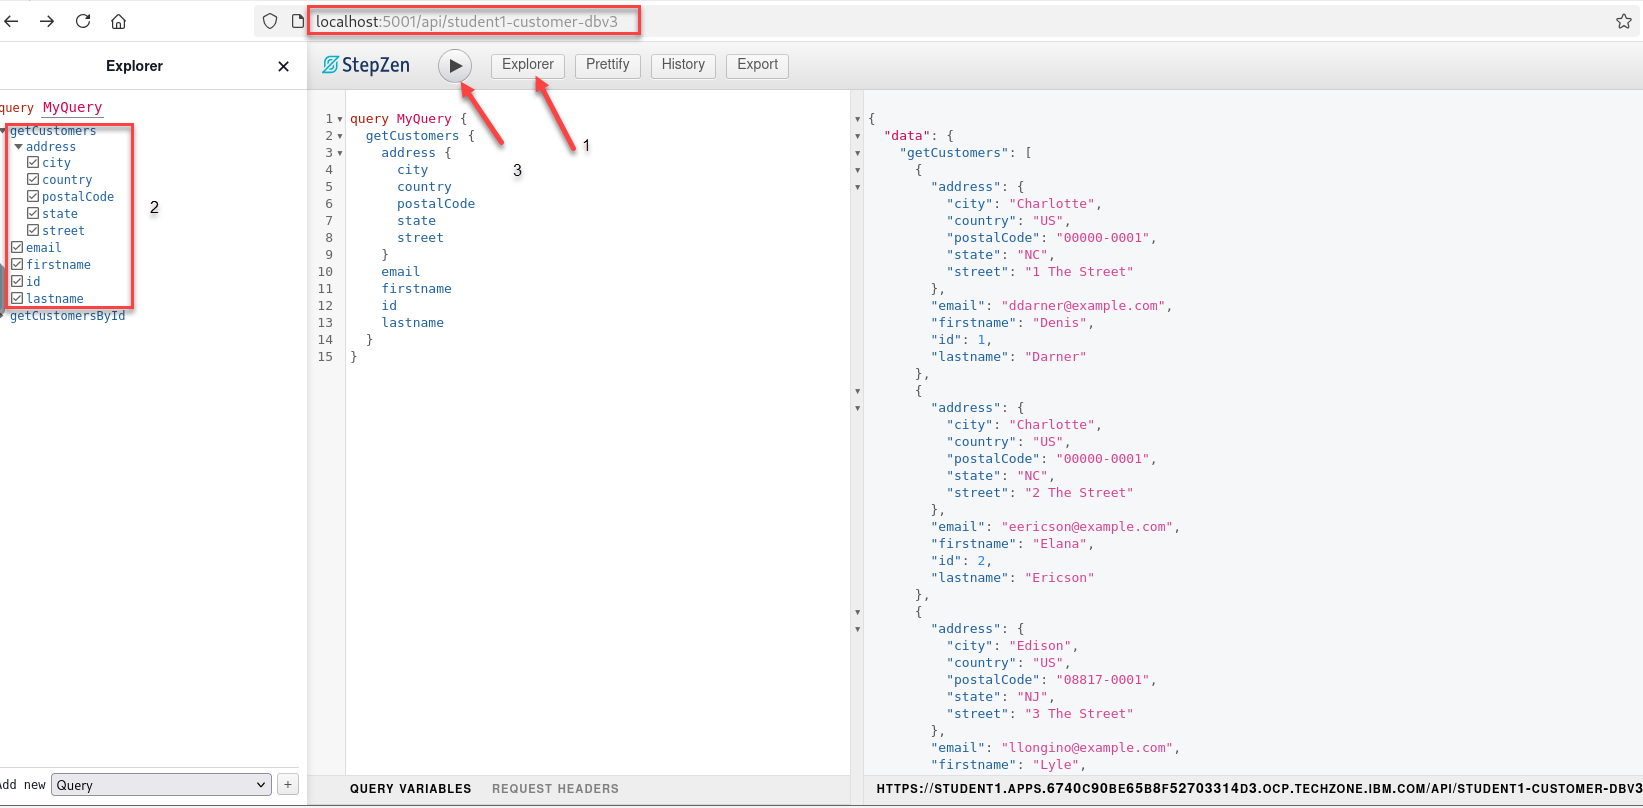
Task: Close the Explorer panel
Action: [x=283, y=66]
